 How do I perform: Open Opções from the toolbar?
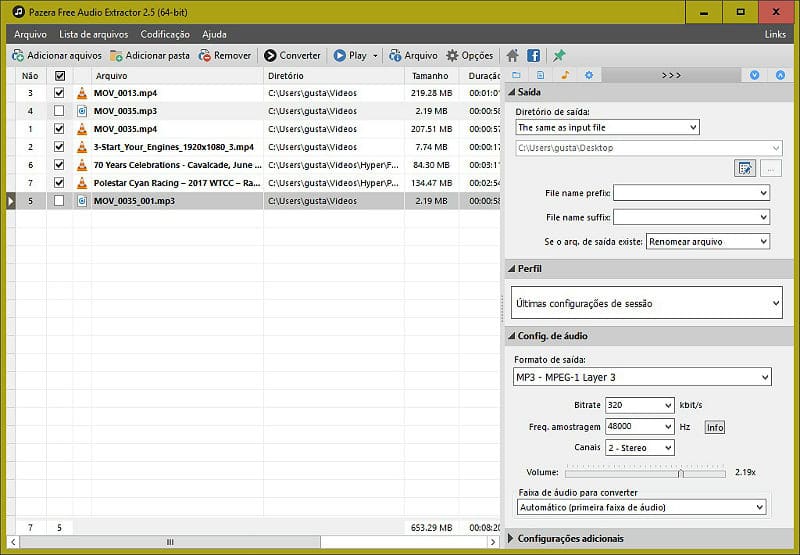click(470, 56)
